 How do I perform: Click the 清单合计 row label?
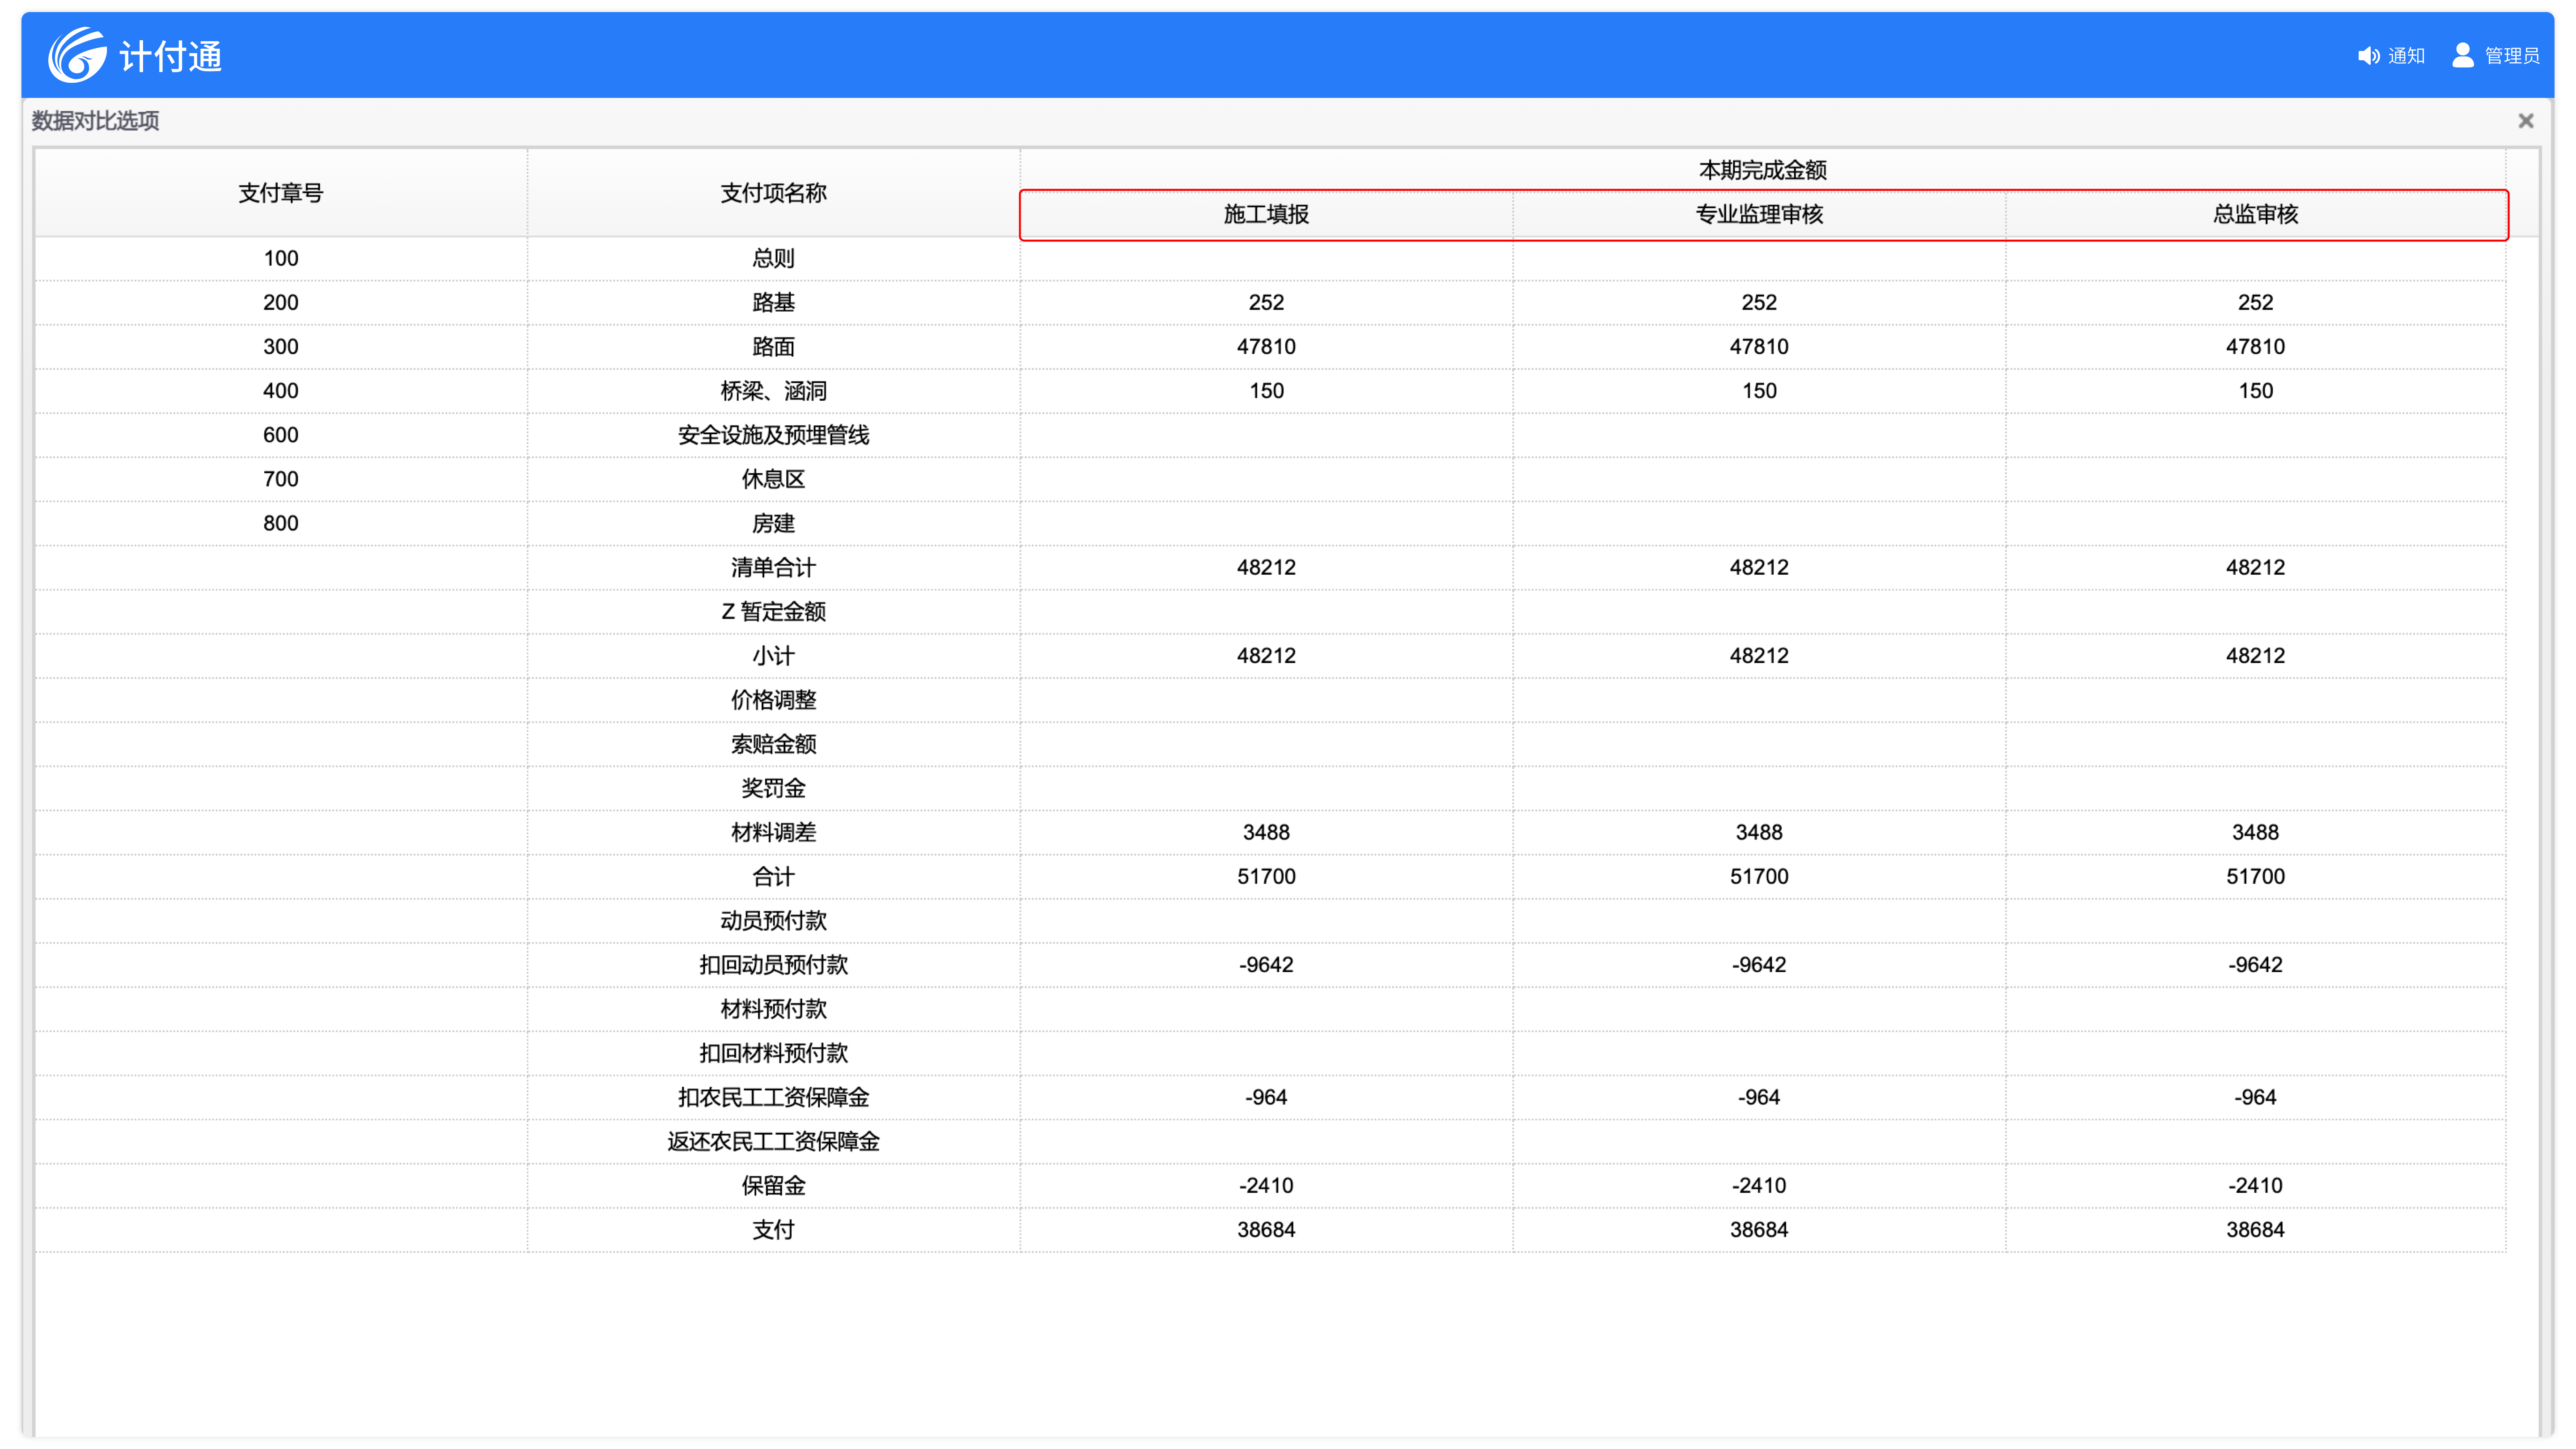(x=773, y=567)
